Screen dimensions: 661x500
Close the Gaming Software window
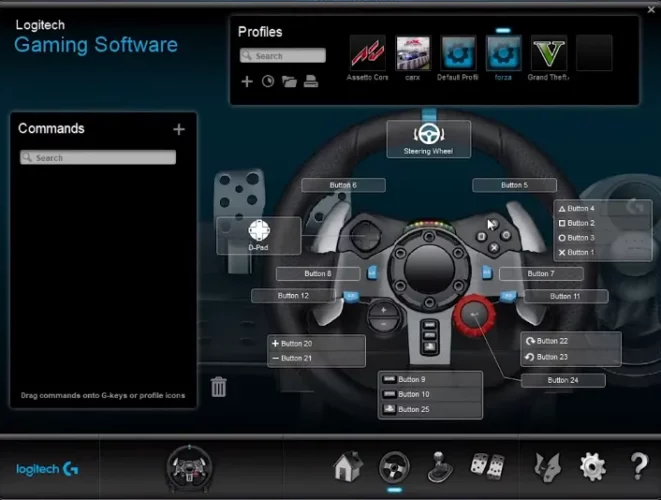651,9
